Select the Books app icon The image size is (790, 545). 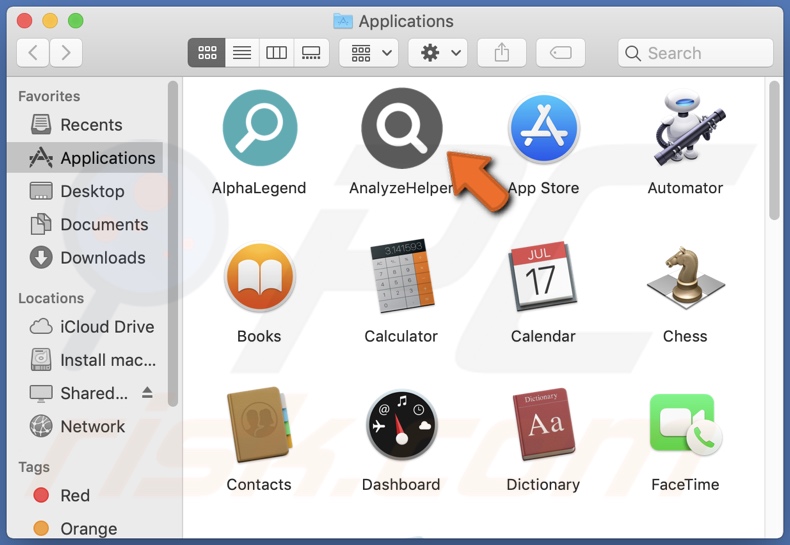[x=259, y=277]
